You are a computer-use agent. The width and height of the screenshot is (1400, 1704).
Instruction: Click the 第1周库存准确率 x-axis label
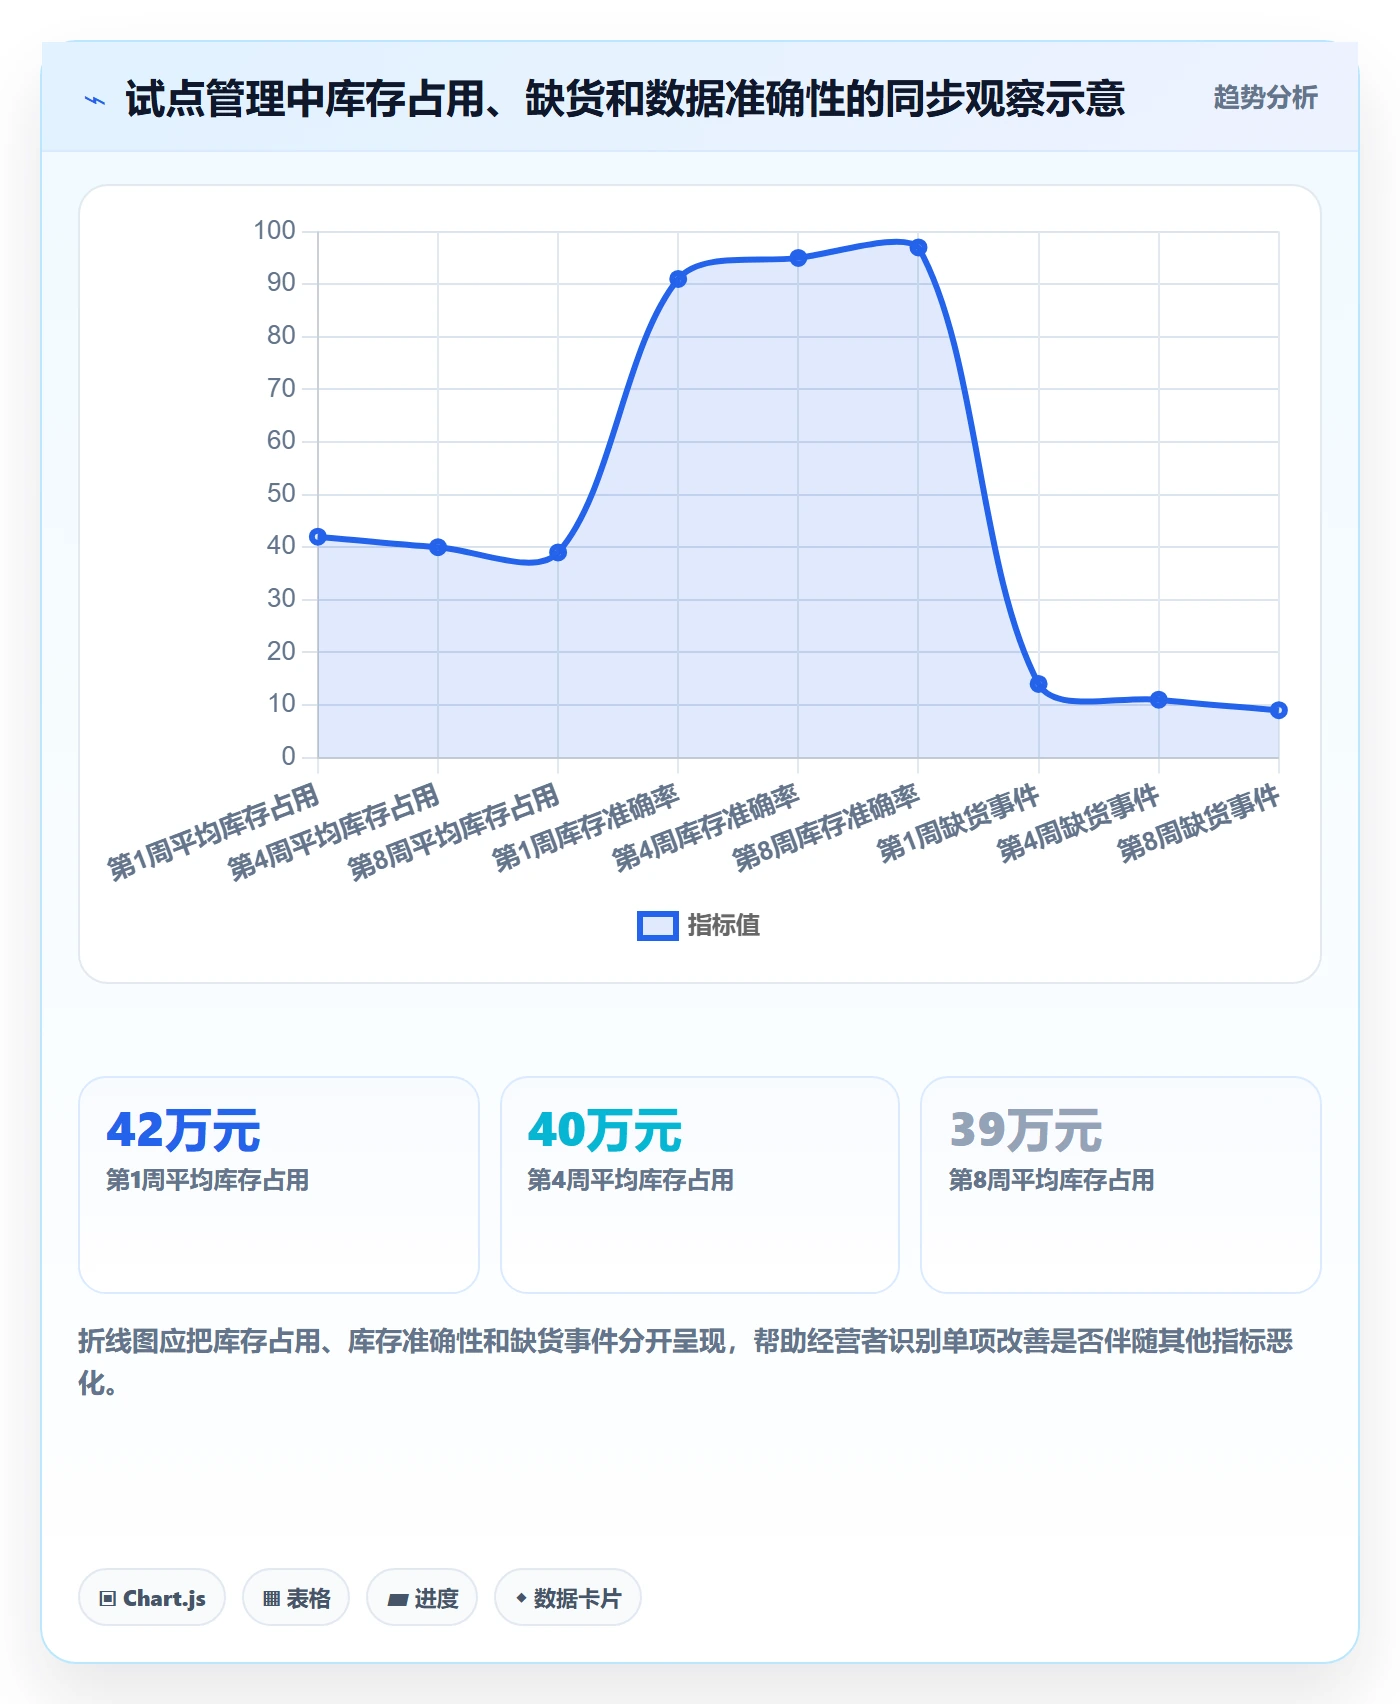[x=586, y=828]
